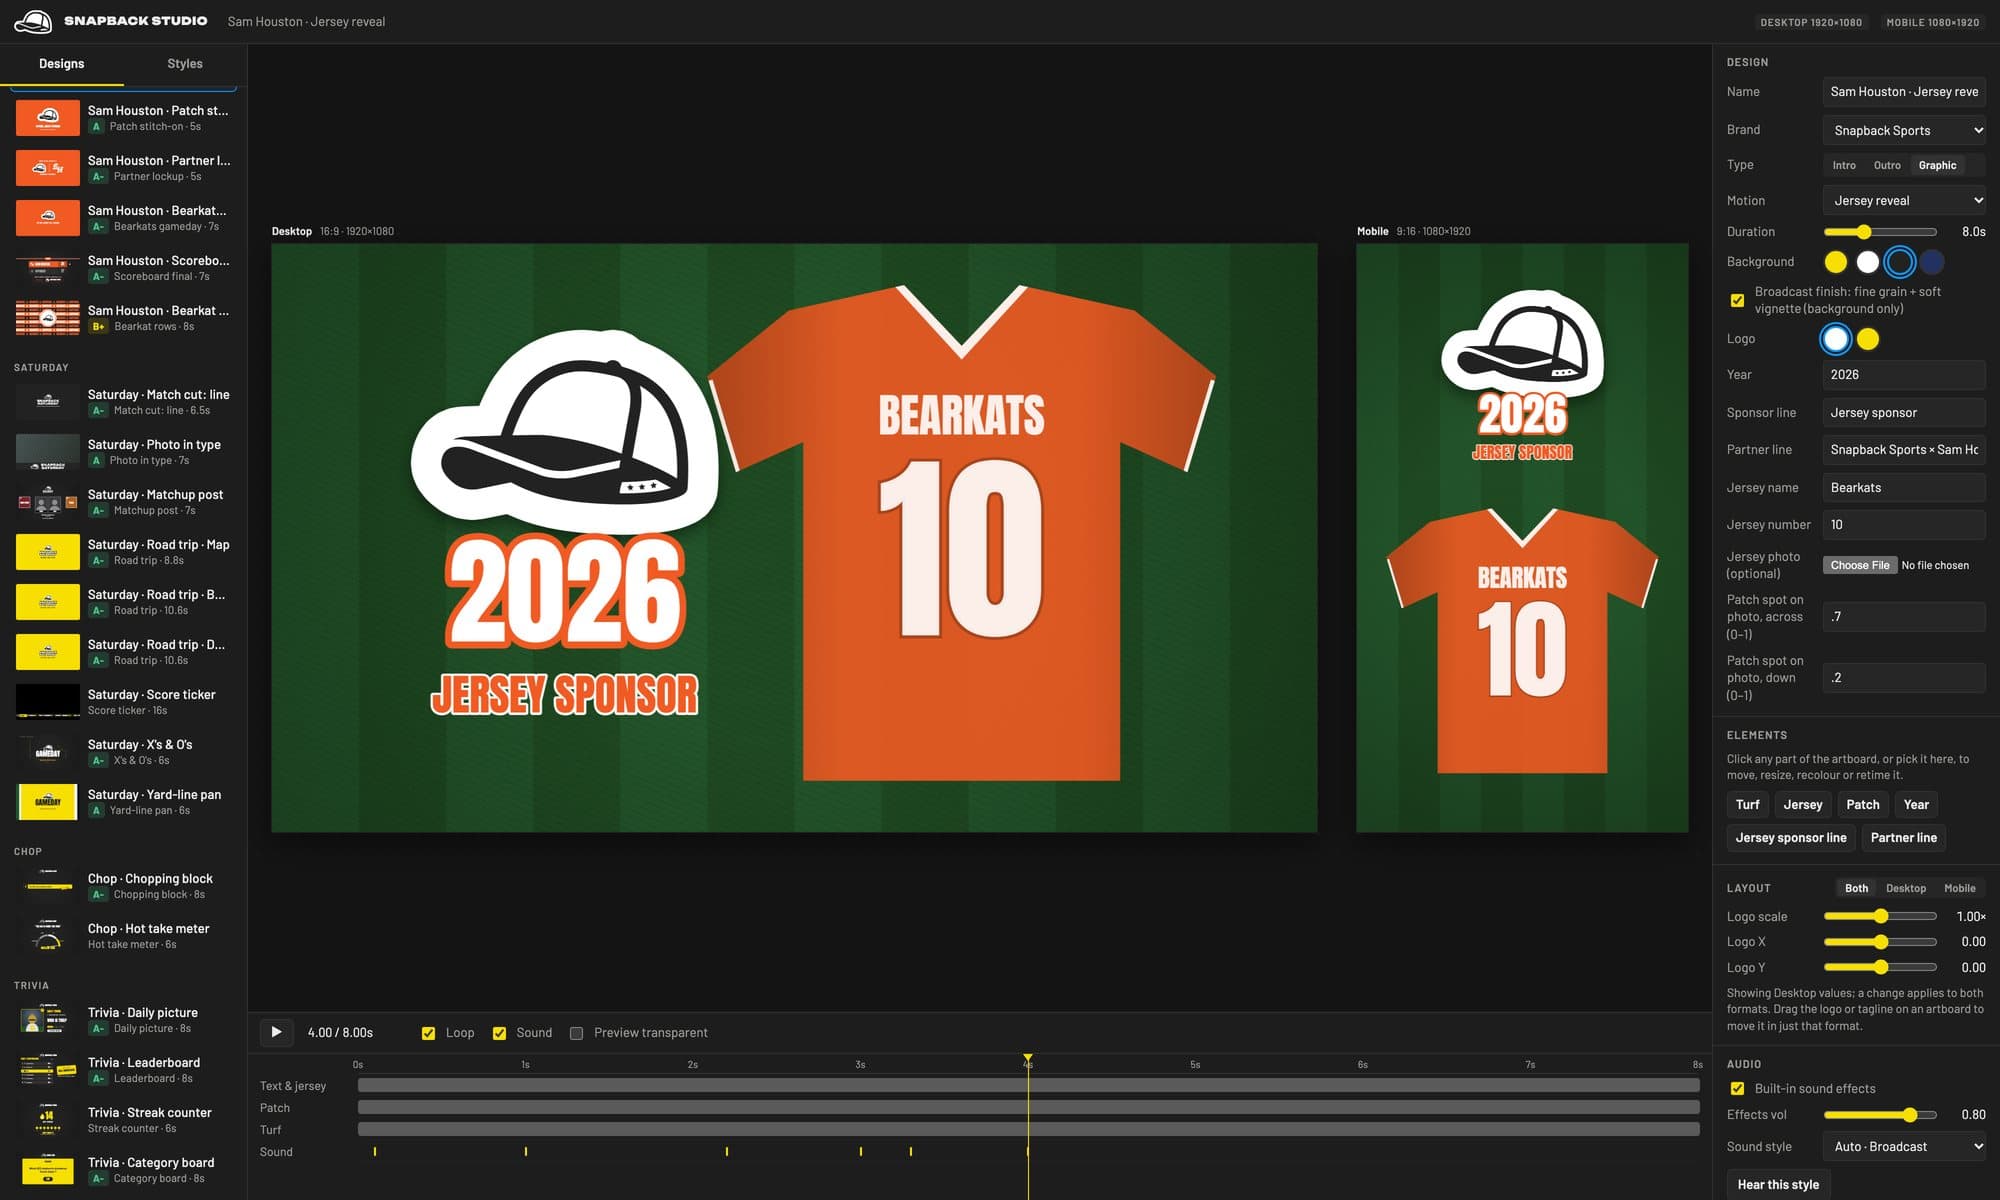Select Sam Houston Bearkat rows thumbnail
Image resolution: width=2000 pixels, height=1200 pixels.
click(x=48, y=318)
